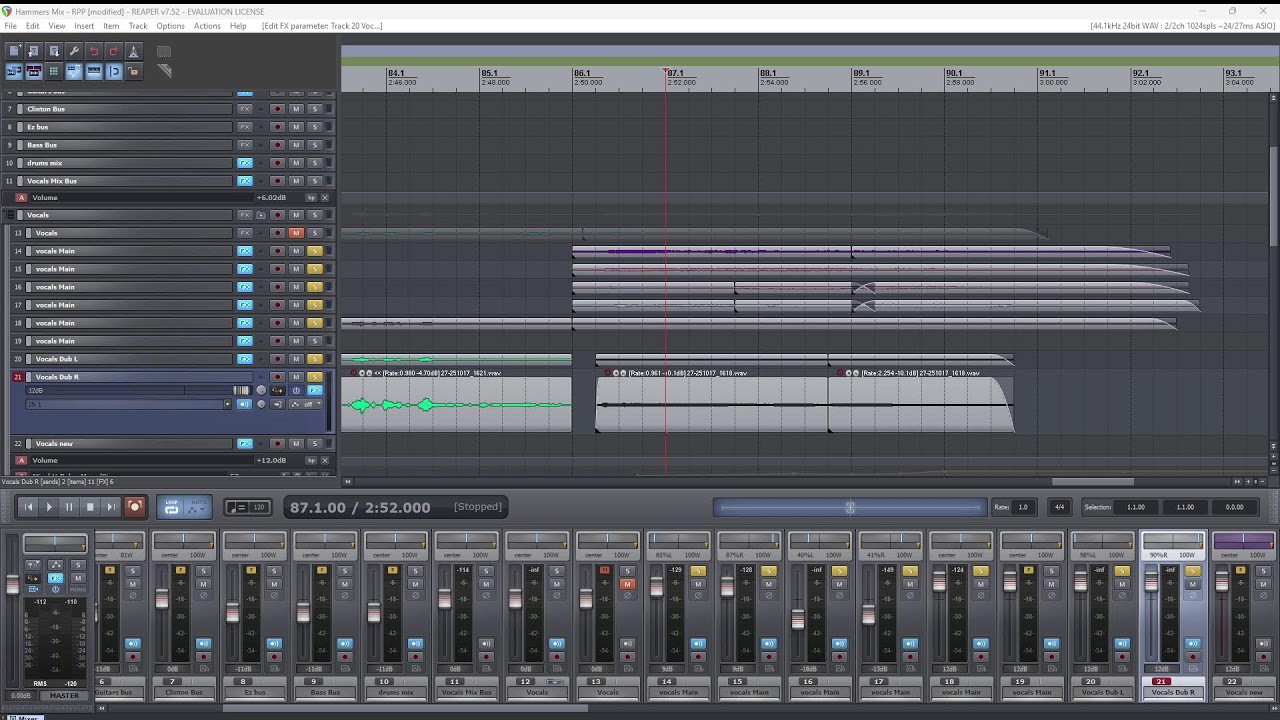Open the Track menu

coord(138,26)
